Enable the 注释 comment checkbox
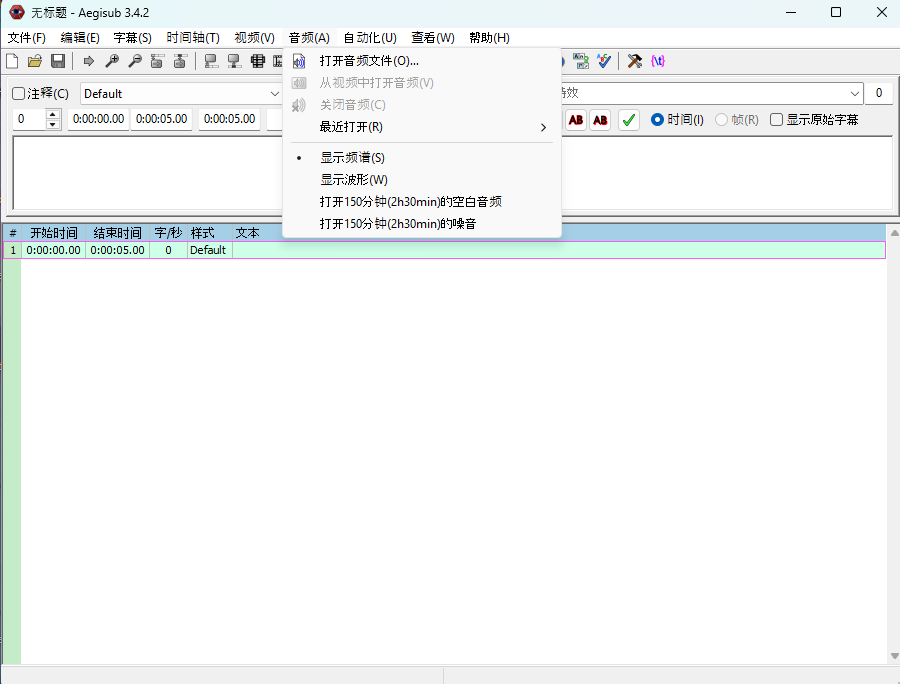 click(x=19, y=94)
